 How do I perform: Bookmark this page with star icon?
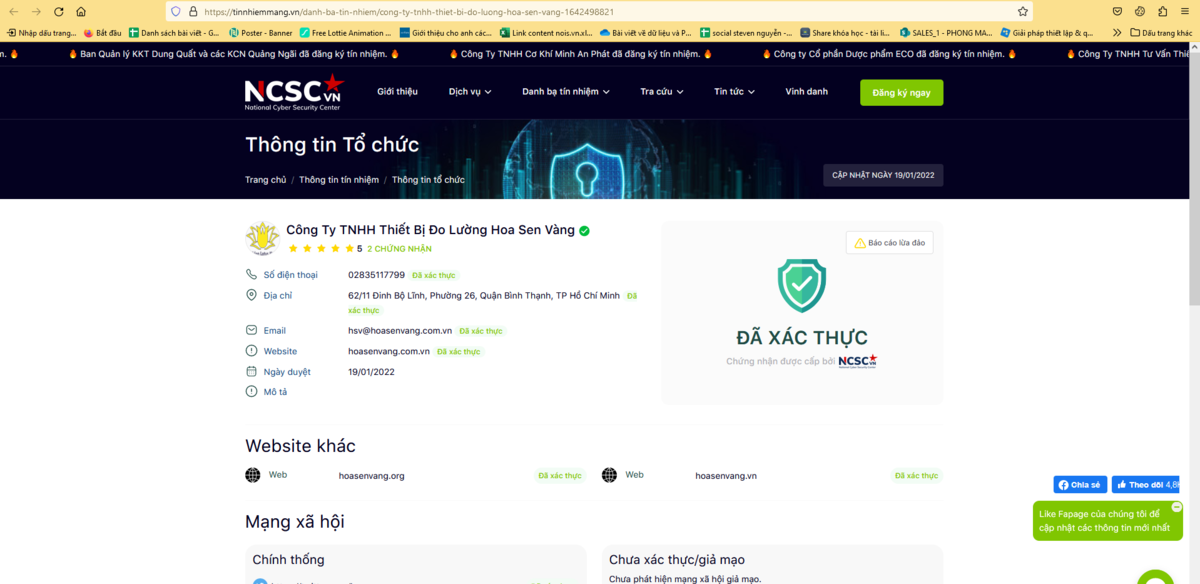click(1022, 12)
